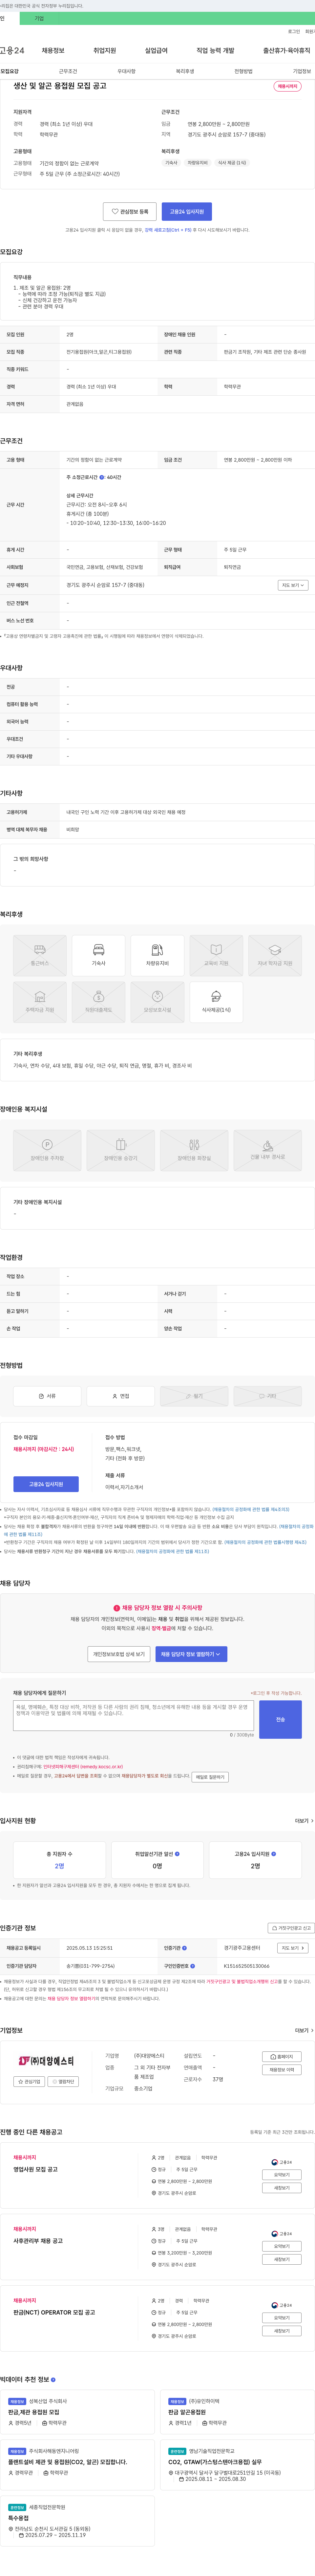The width and height of the screenshot is (315, 2576).
Task: Click the 주택자금 지원 icon
Action: pyautogui.click(x=40, y=1002)
